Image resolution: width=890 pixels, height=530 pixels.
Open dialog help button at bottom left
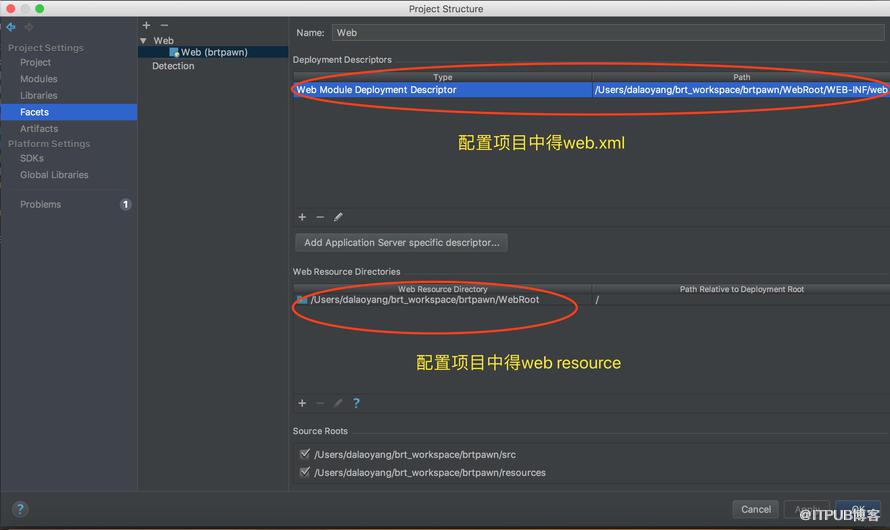click(20, 509)
